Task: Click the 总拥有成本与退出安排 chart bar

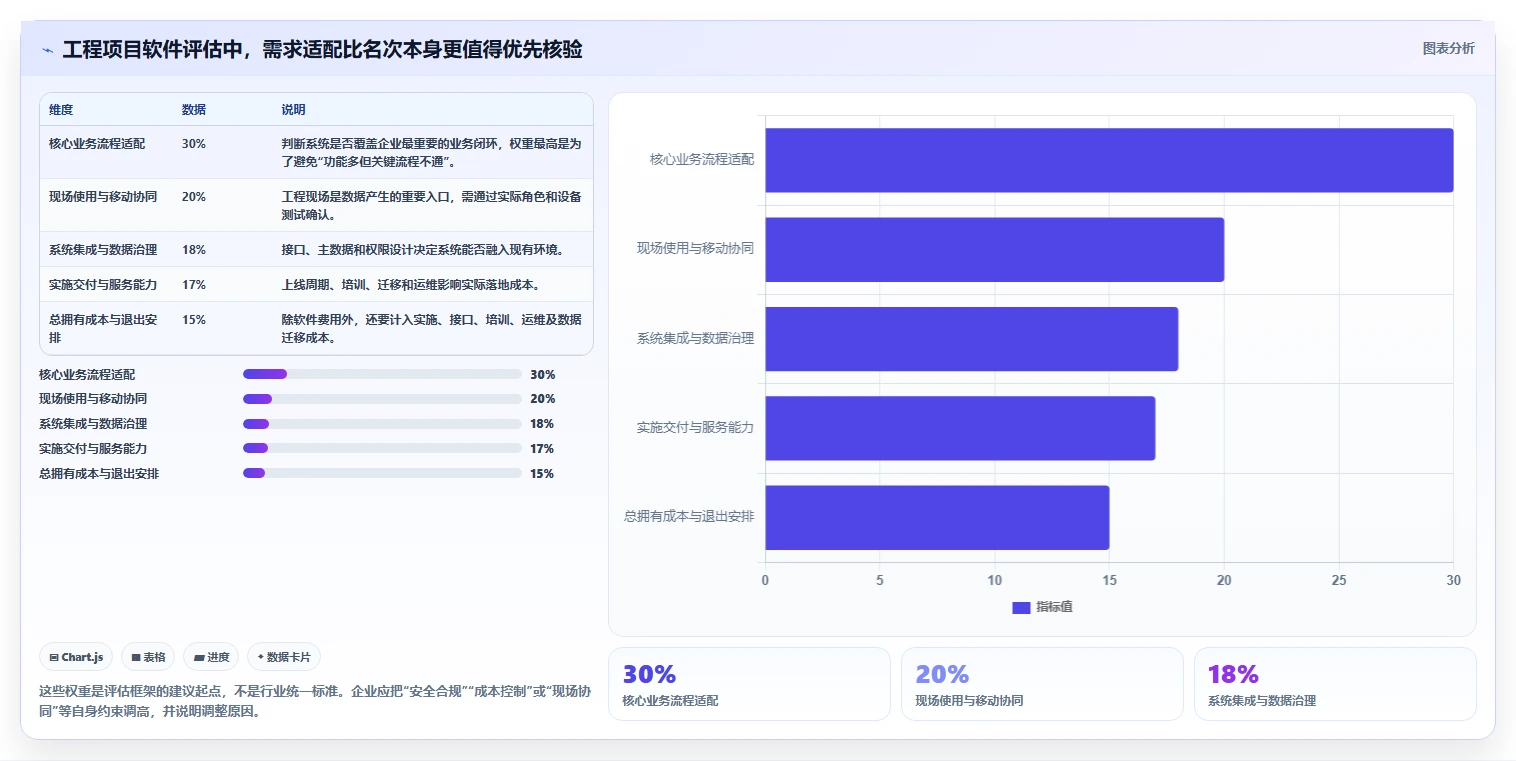Action: tap(937, 517)
